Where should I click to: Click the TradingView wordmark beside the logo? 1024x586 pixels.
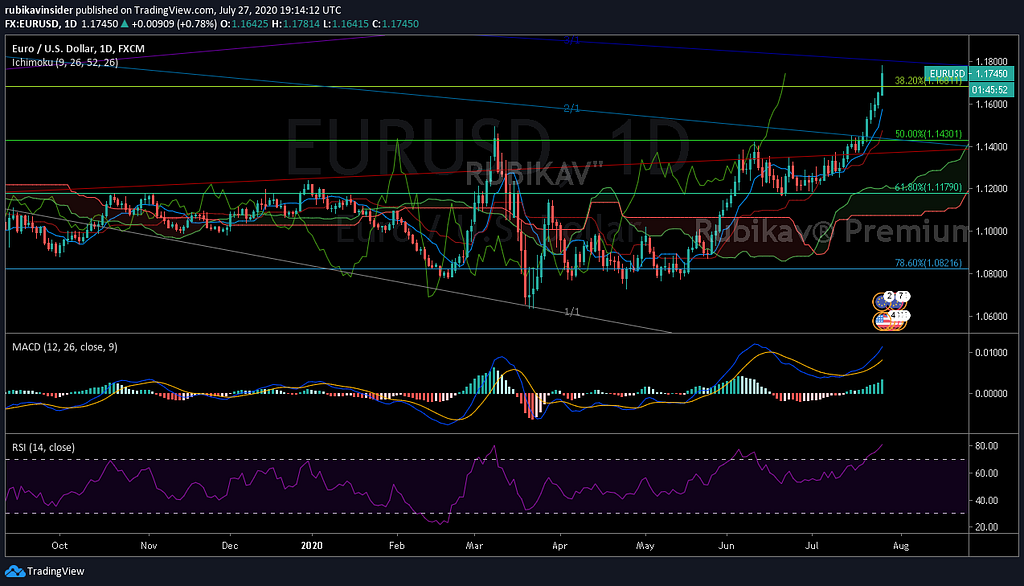tap(56, 571)
